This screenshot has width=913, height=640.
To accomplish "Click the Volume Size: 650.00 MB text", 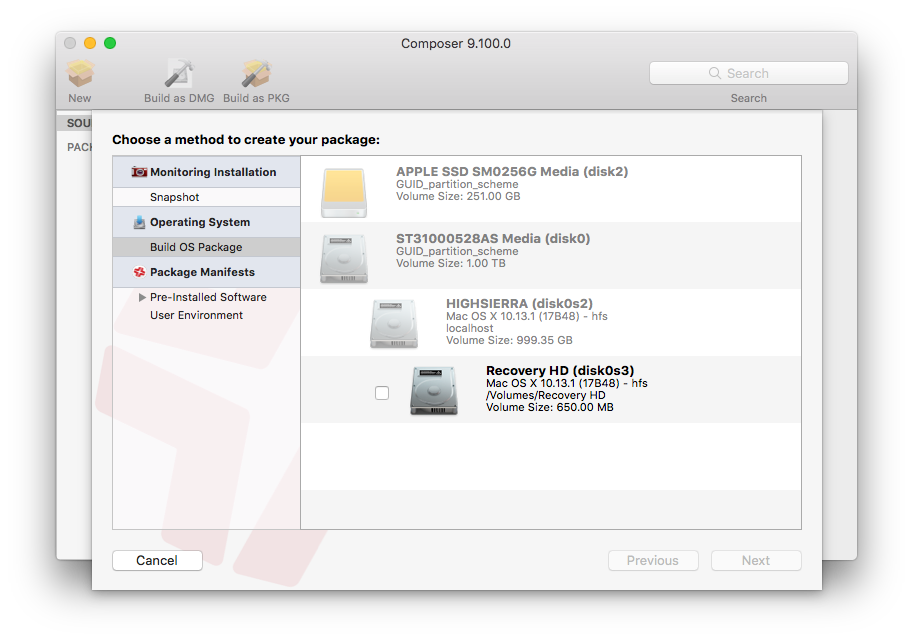I will pos(550,407).
